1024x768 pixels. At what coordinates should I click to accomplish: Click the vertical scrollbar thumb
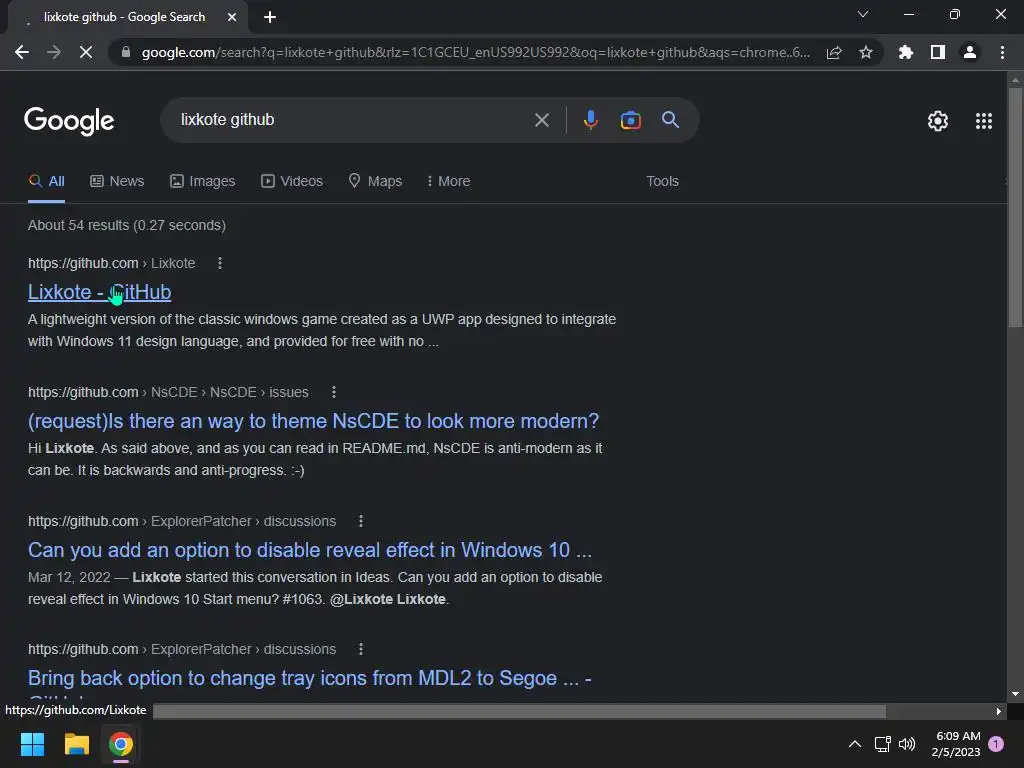(1015, 206)
